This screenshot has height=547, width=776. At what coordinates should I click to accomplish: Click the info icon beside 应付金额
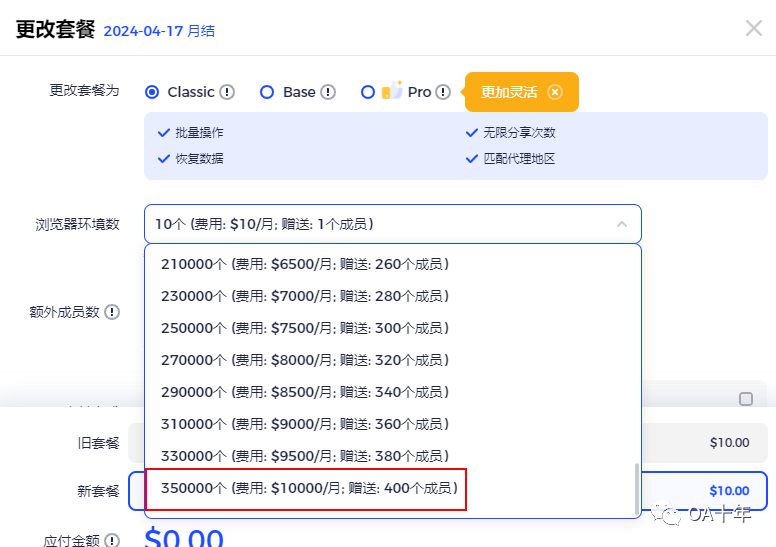112,541
